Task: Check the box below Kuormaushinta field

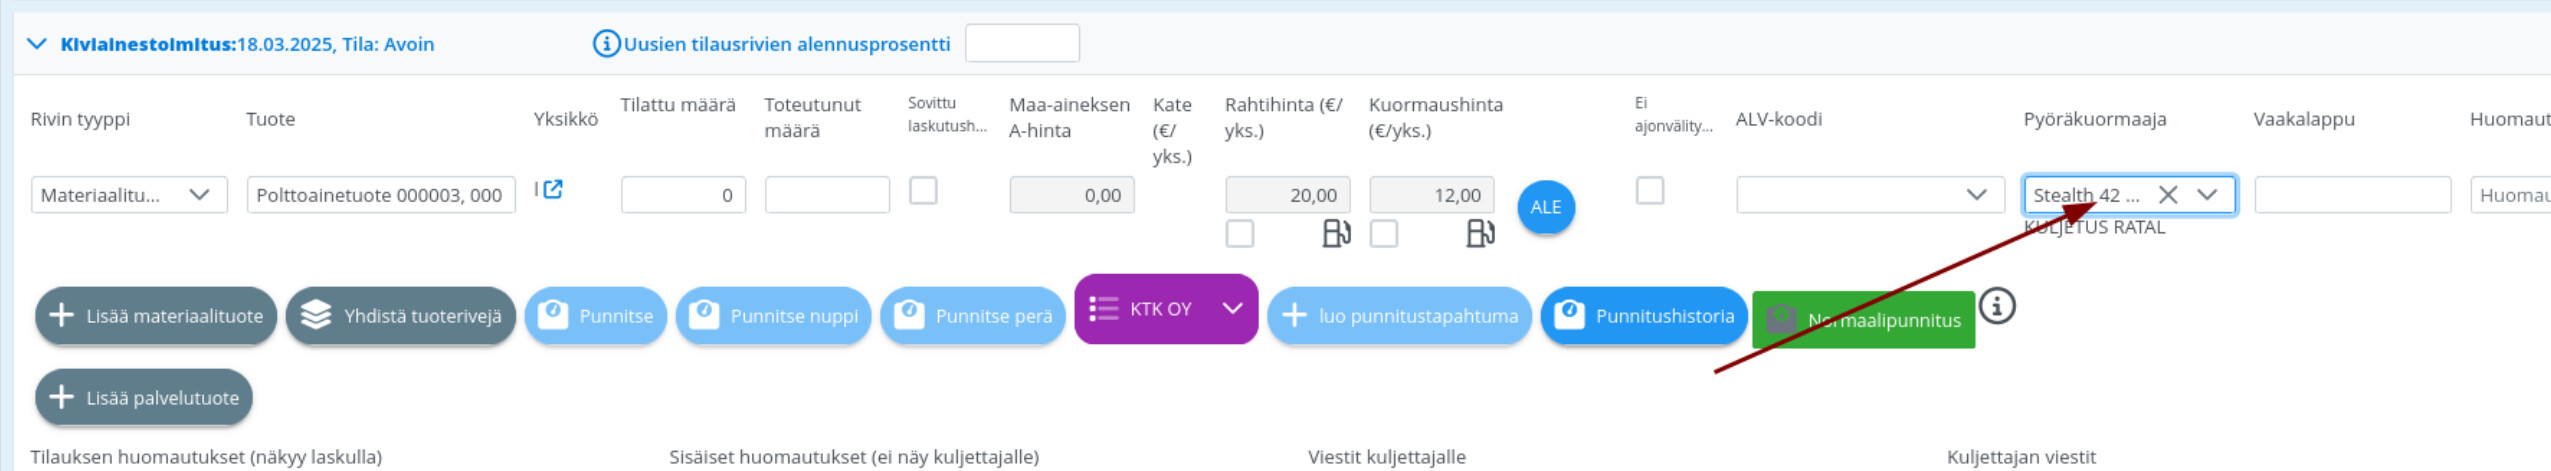Action: tap(1384, 234)
